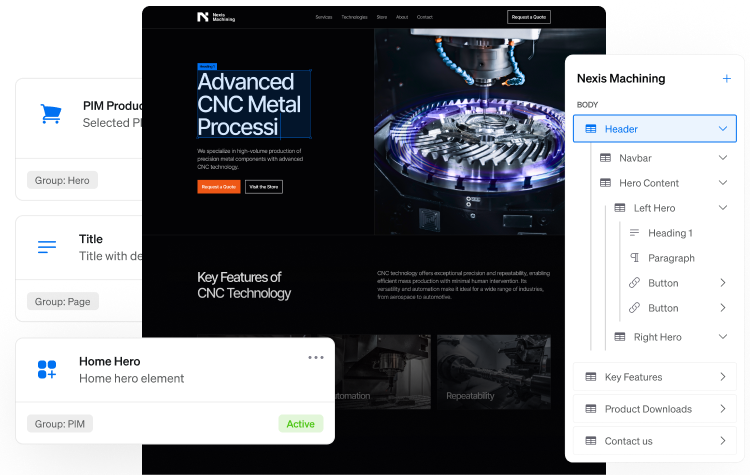Click link icon of second Button row
The width and height of the screenshot is (750, 475).
[x=634, y=308]
